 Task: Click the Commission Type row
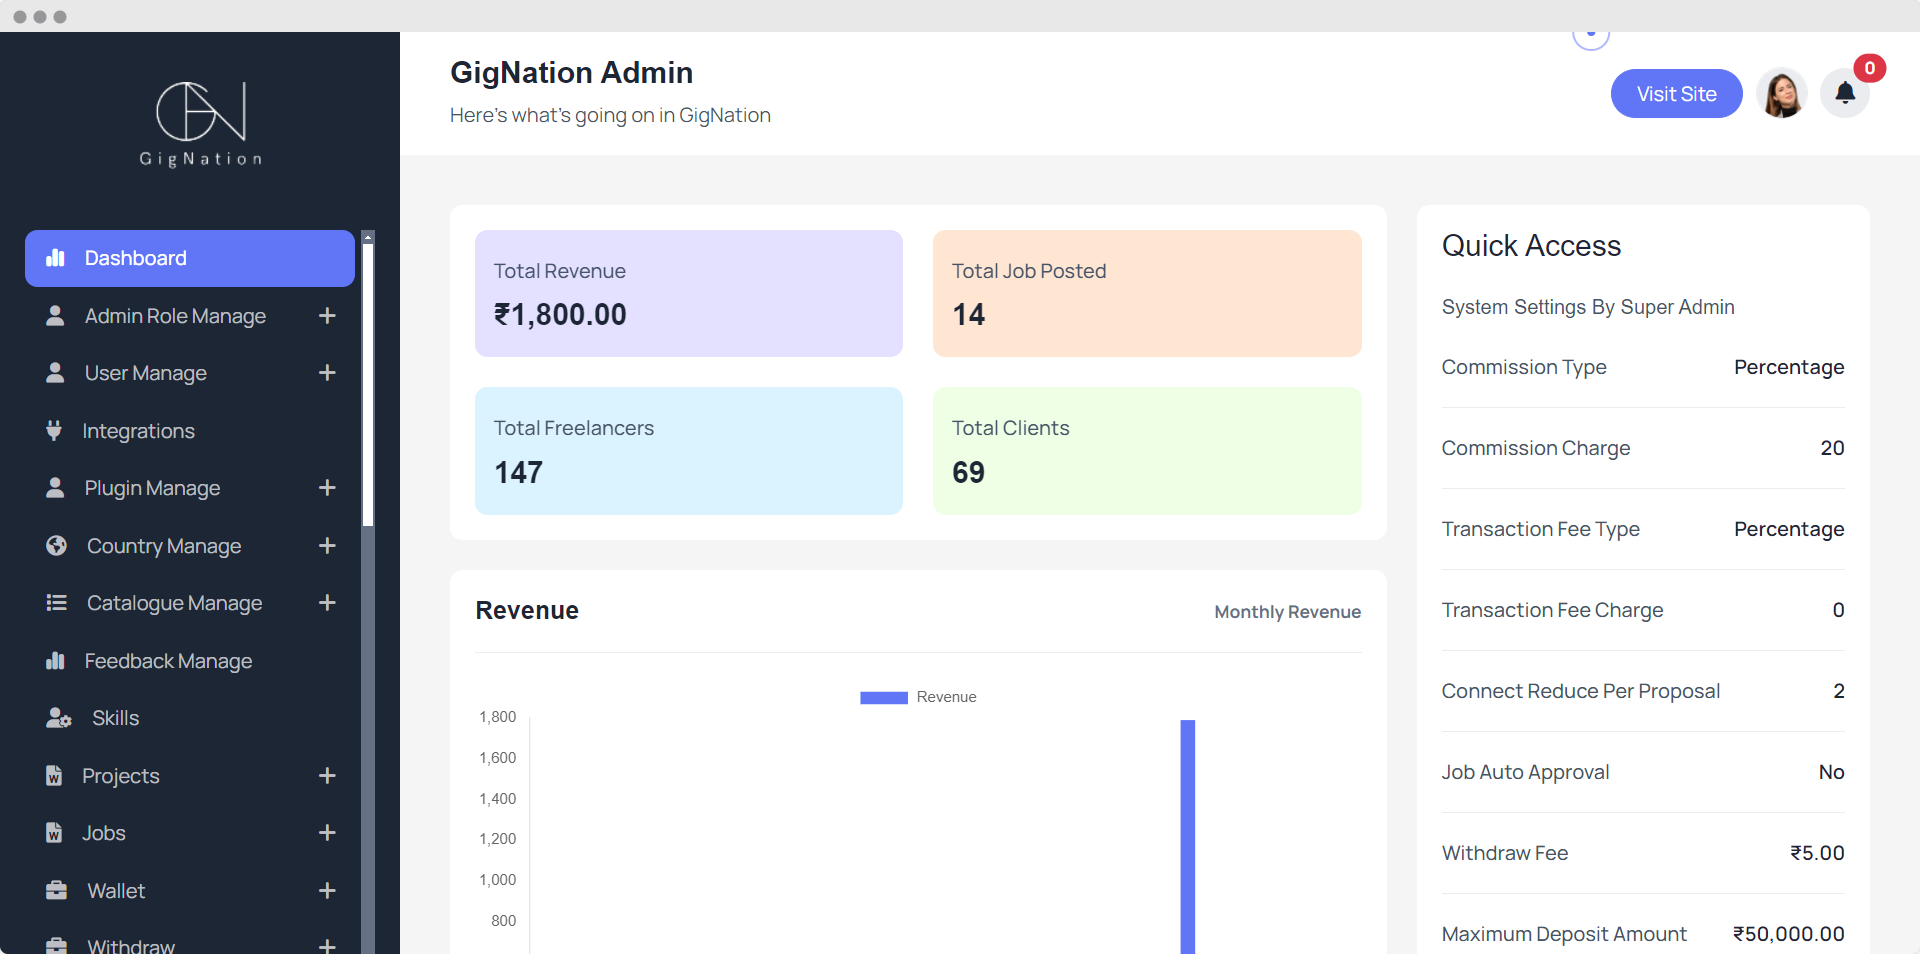click(x=1643, y=367)
